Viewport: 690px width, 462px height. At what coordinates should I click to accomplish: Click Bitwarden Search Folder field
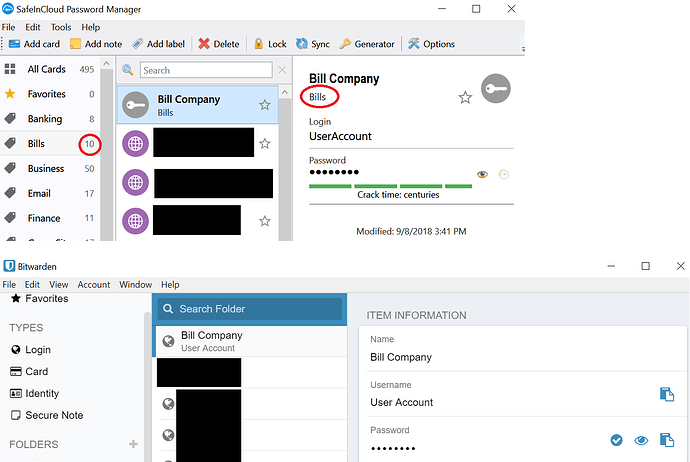[250, 309]
